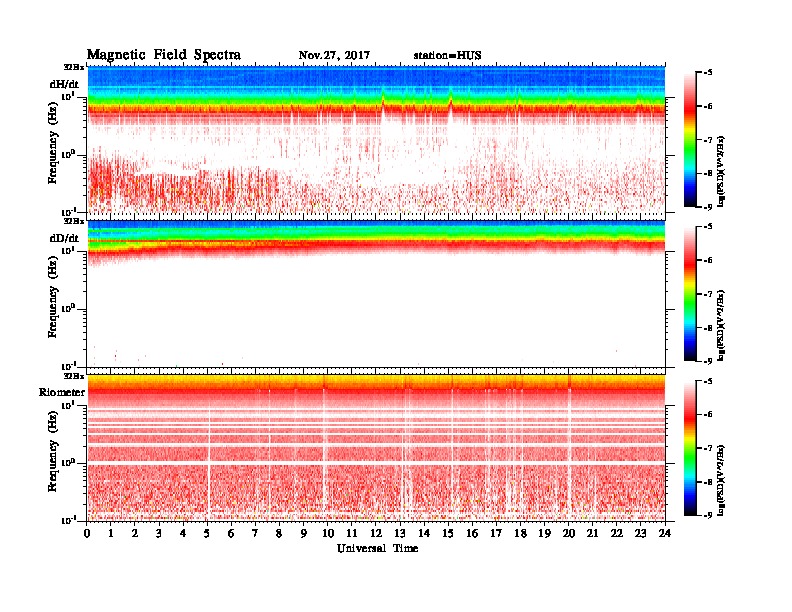Click the "-5" tick of dH/dt color bar
Screen dimensions: 792x612
(x=708, y=73)
